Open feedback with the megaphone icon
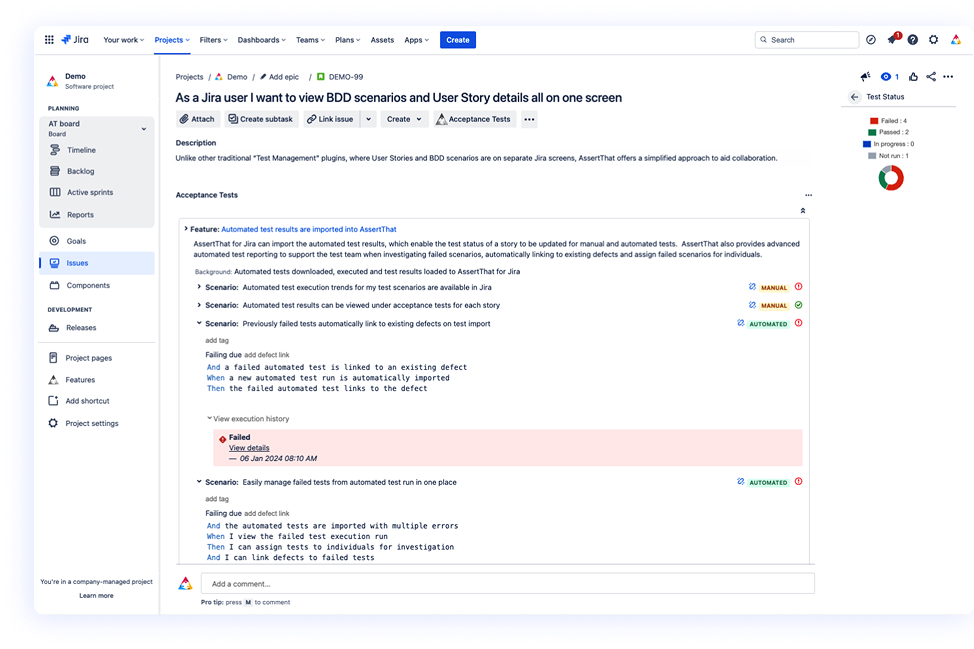The height and width of the screenshot is (649, 974). (865, 76)
